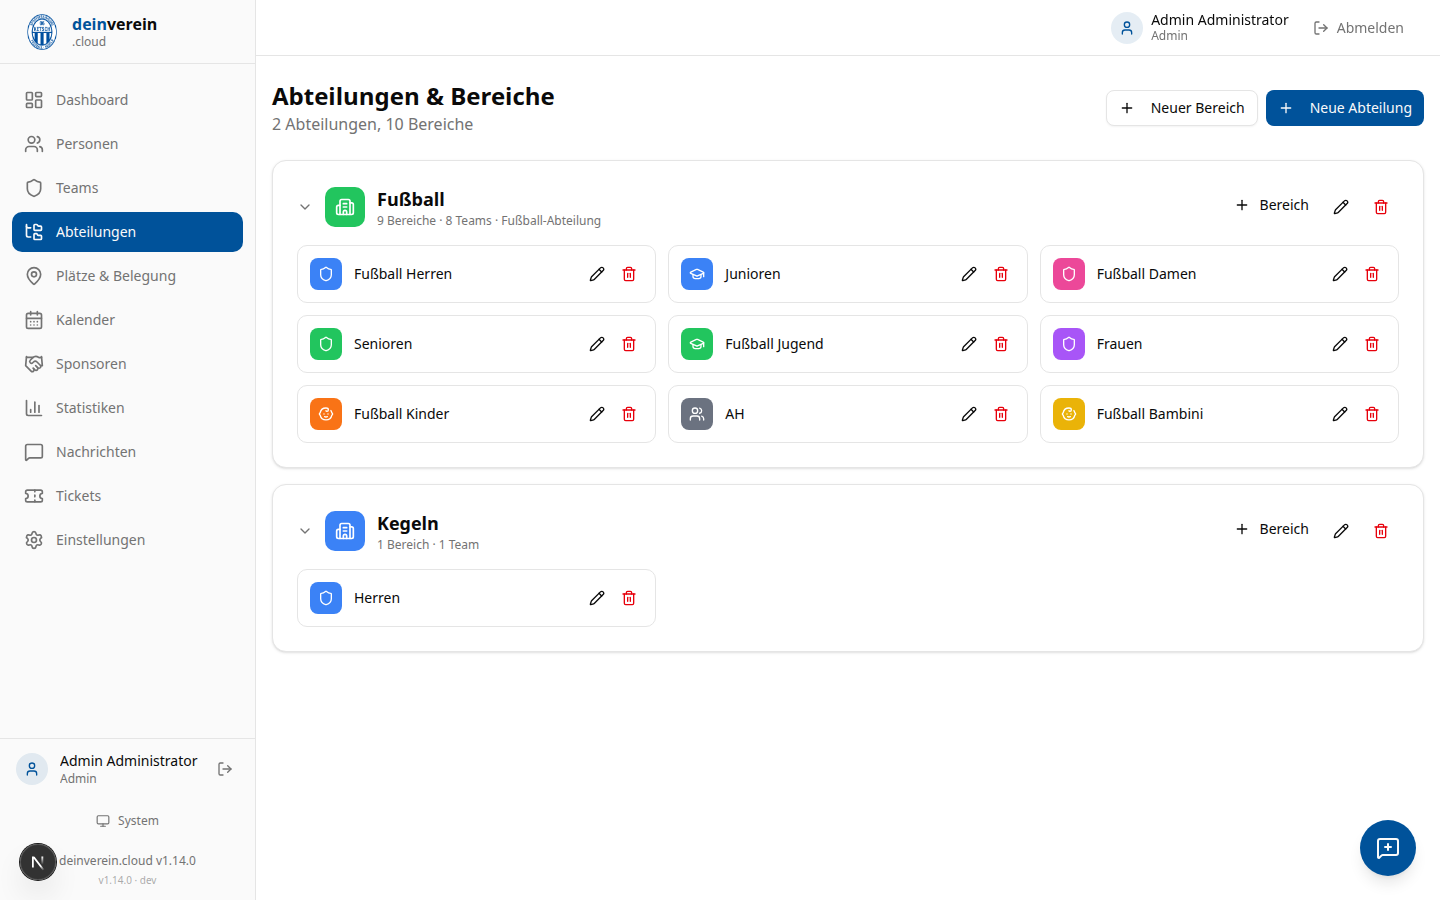Collapse the Fußball department section
This screenshot has height=900, width=1440.
point(305,207)
